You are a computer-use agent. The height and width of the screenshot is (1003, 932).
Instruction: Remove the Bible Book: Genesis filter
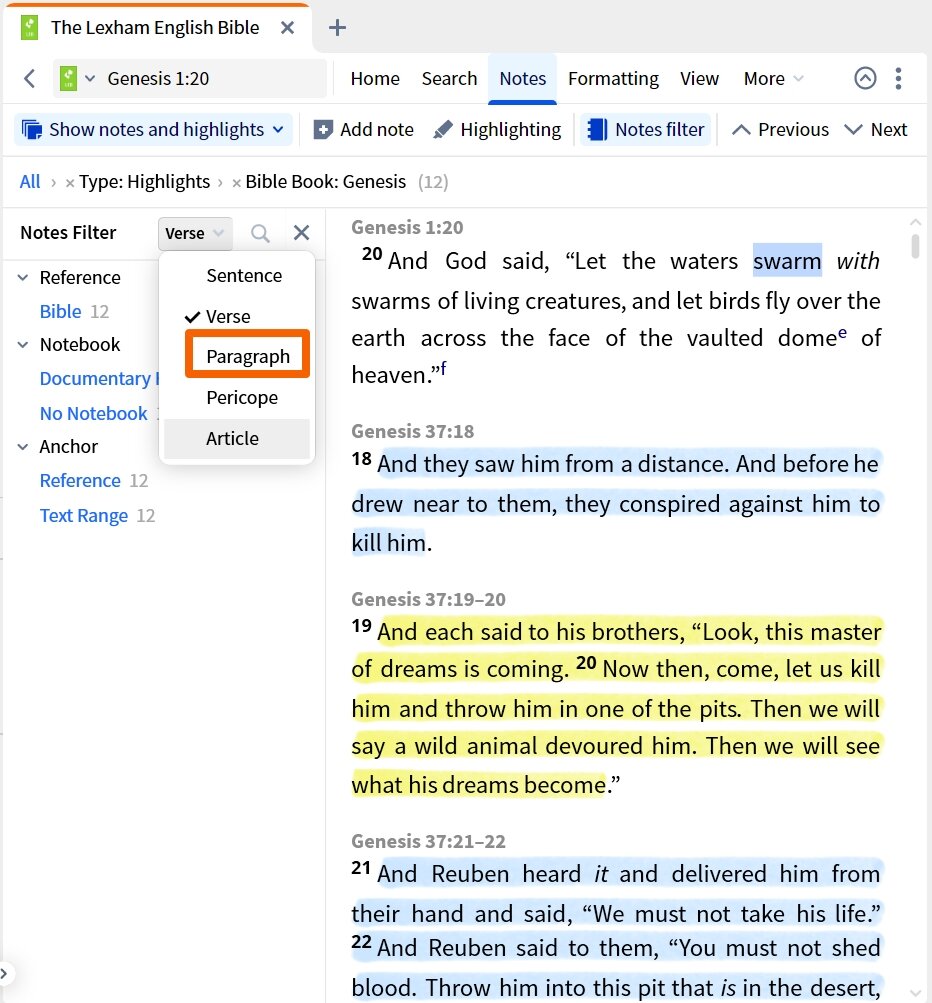click(x=236, y=184)
